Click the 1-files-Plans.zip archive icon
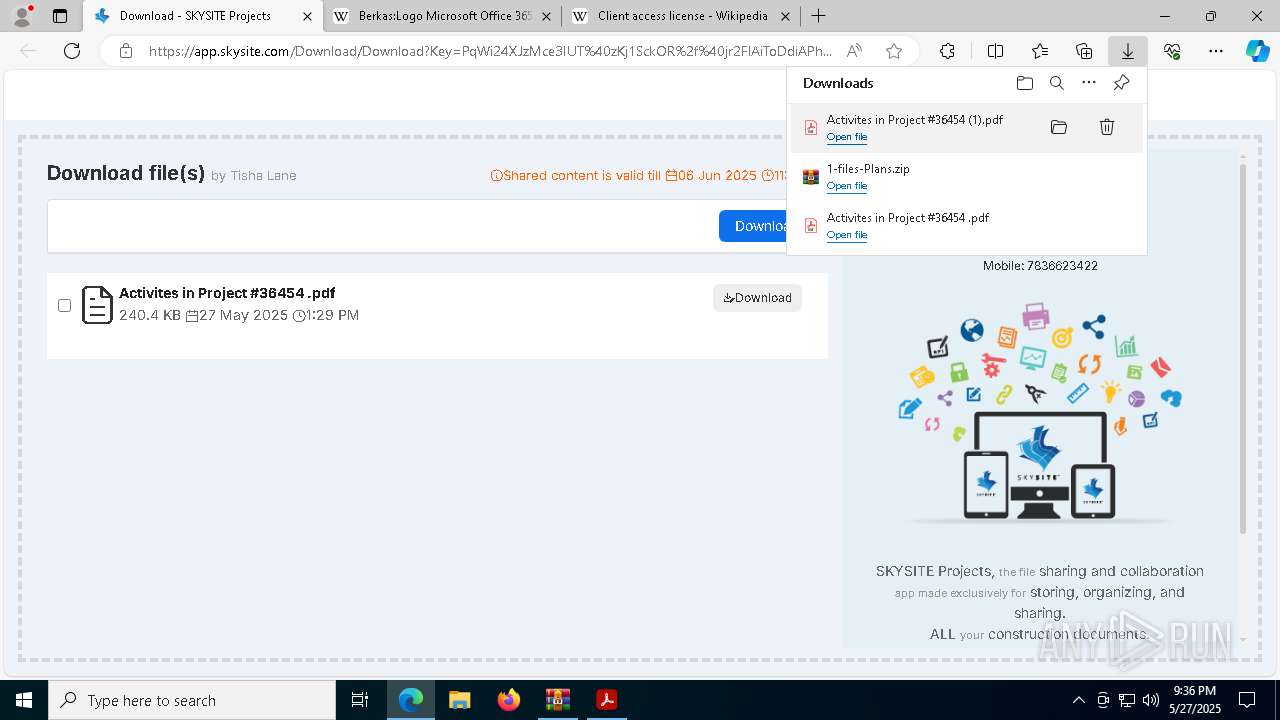Image resolution: width=1280 pixels, height=720 pixels. click(x=811, y=177)
